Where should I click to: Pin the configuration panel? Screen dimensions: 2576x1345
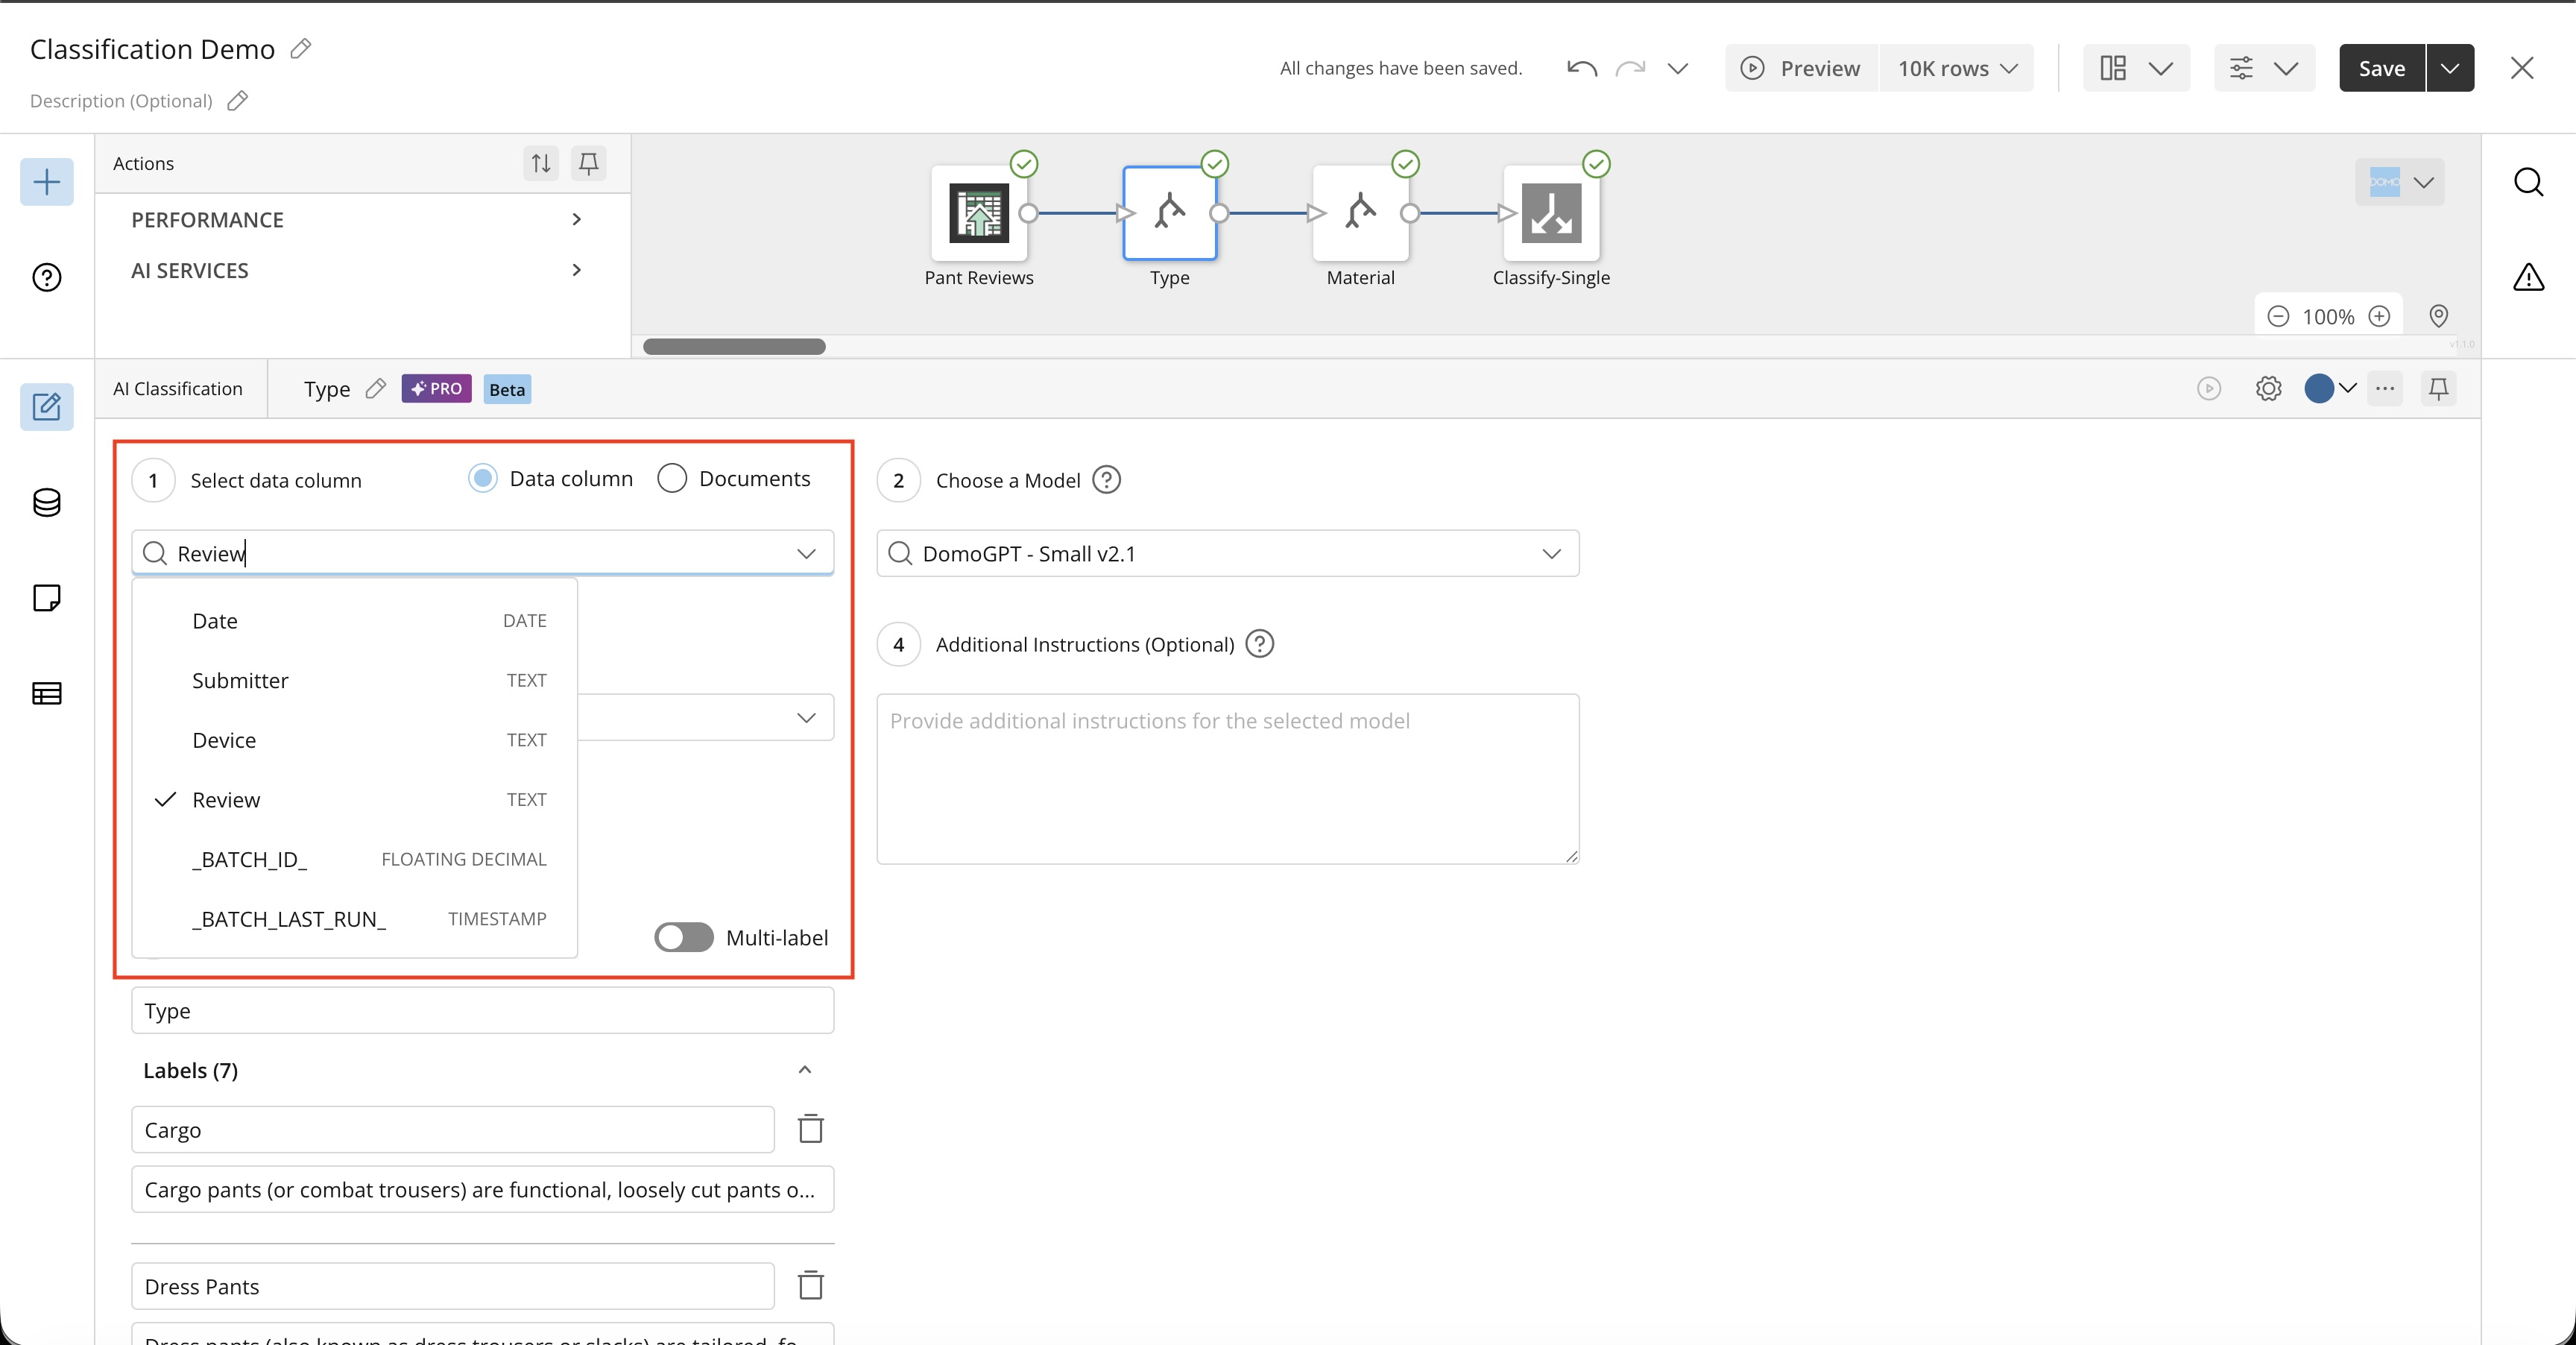pyautogui.click(x=2439, y=388)
